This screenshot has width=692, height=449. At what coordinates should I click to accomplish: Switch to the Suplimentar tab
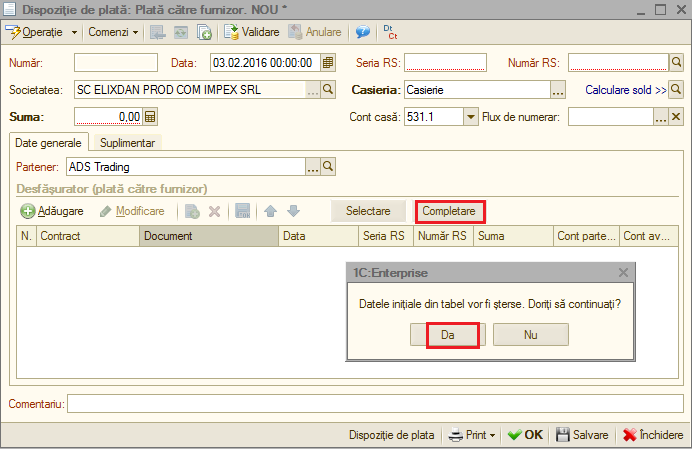128,143
